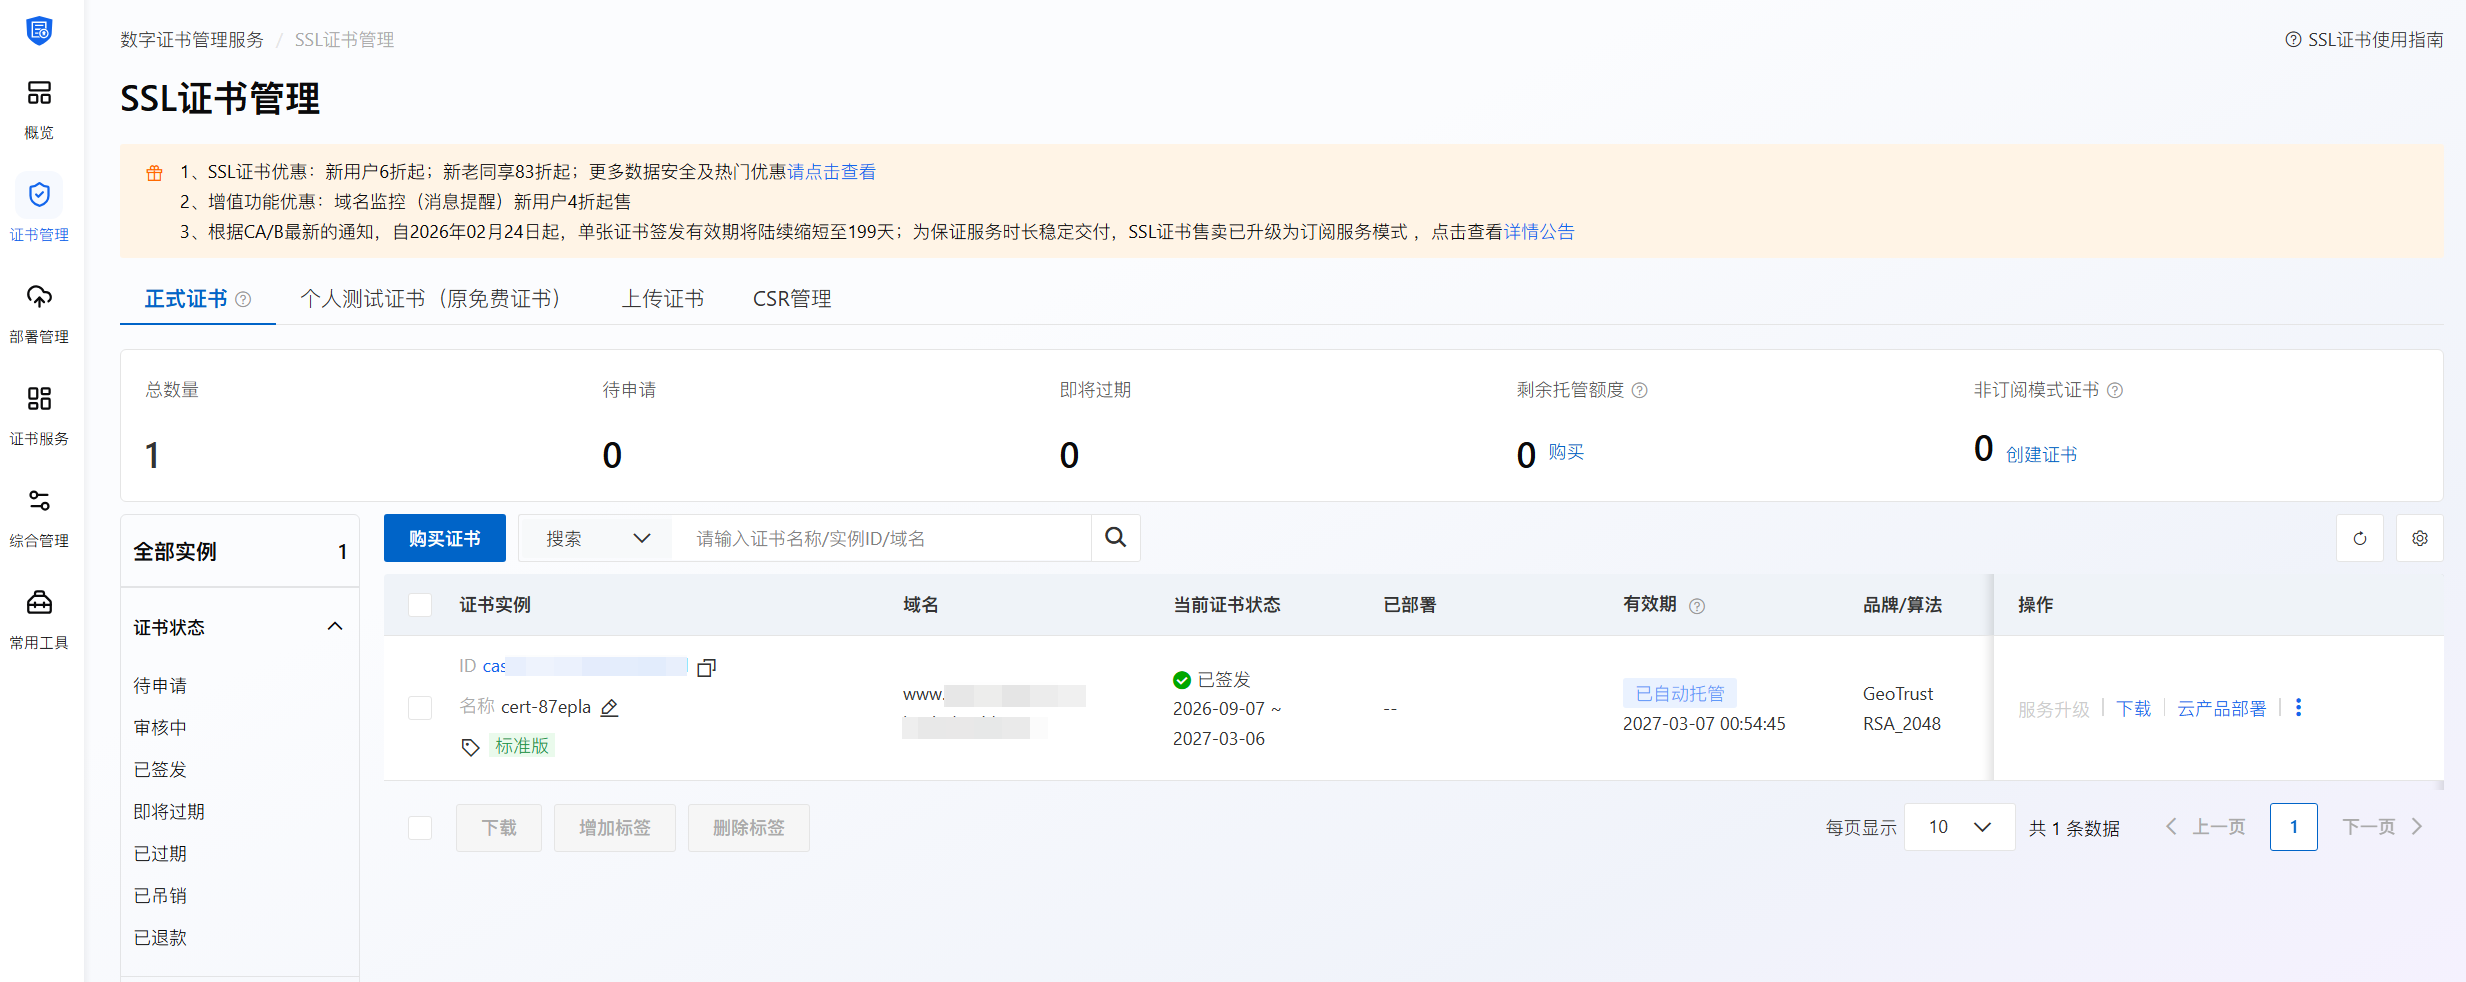The height and width of the screenshot is (982, 2466).
Task: Click the tag icon beside 标准版
Action: pos(470,747)
